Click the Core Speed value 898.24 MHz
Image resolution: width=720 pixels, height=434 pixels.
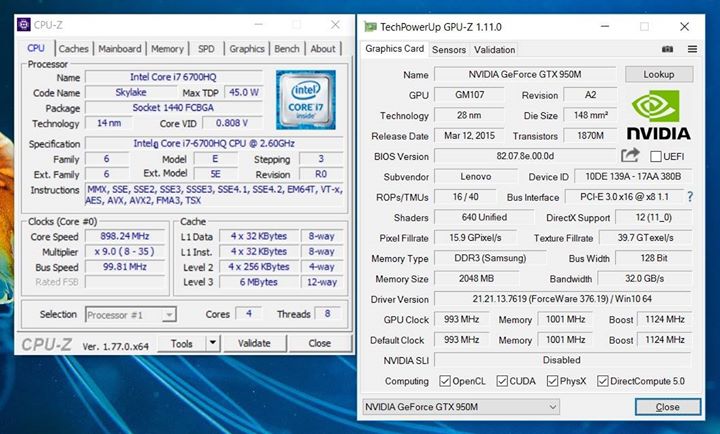tap(125, 237)
